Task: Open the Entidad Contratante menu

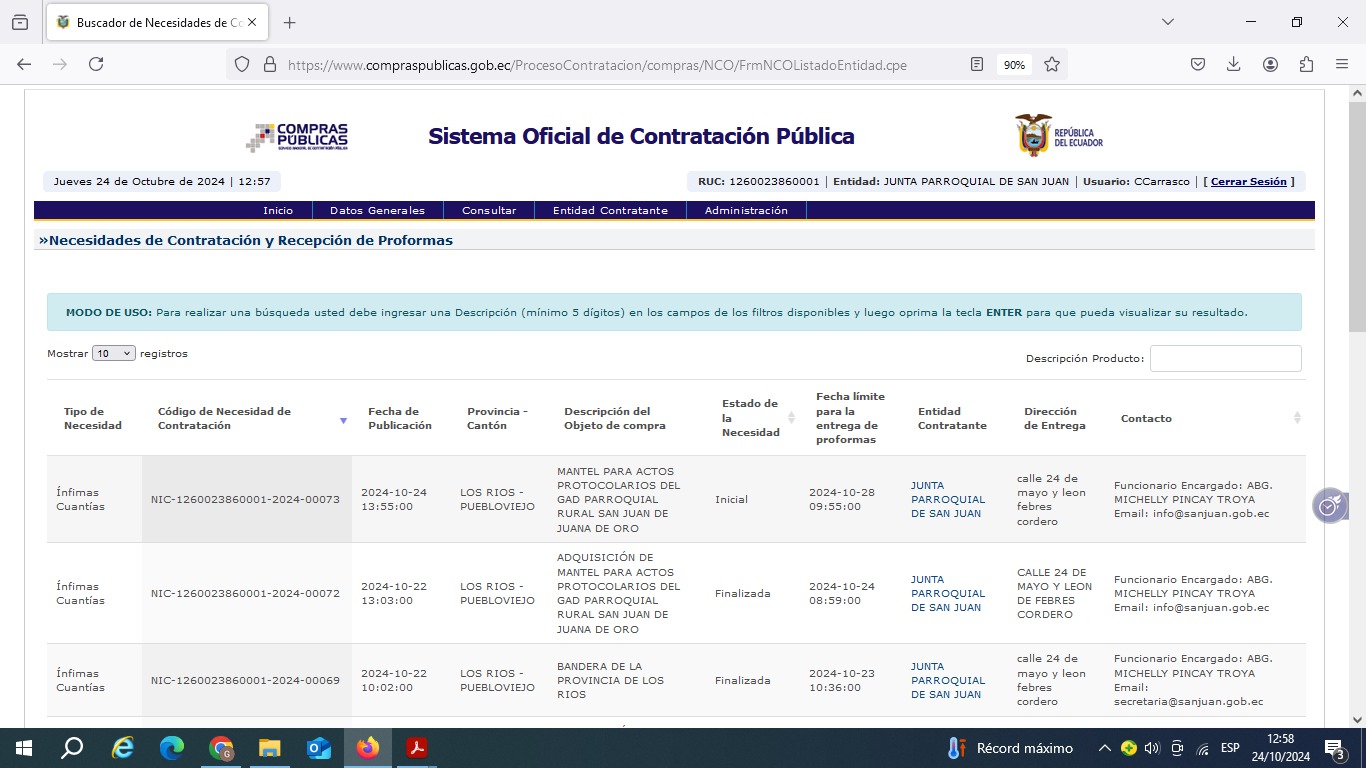Action: pyautogui.click(x=610, y=211)
